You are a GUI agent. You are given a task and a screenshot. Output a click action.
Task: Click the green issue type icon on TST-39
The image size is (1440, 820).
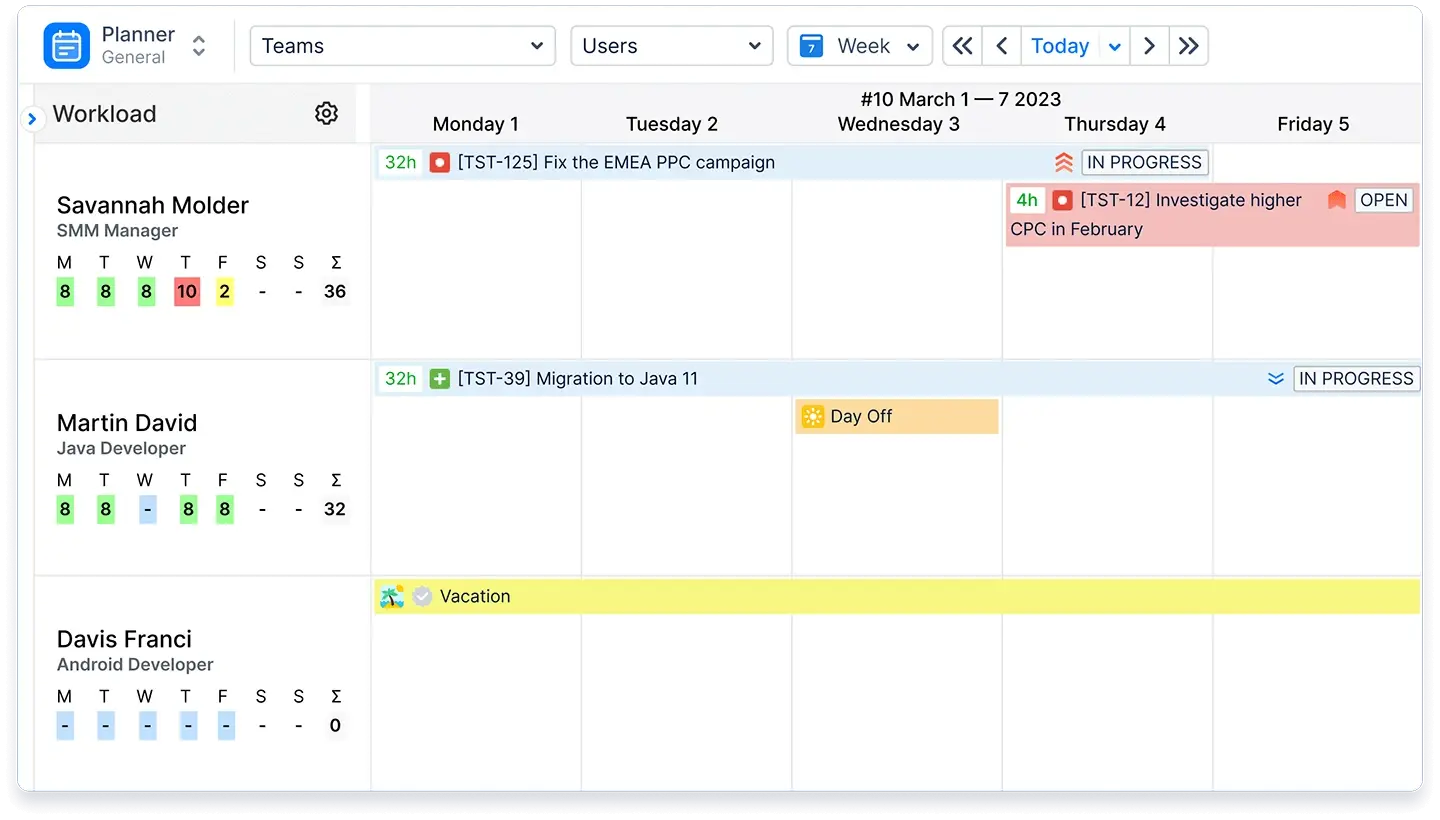pos(438,379)
